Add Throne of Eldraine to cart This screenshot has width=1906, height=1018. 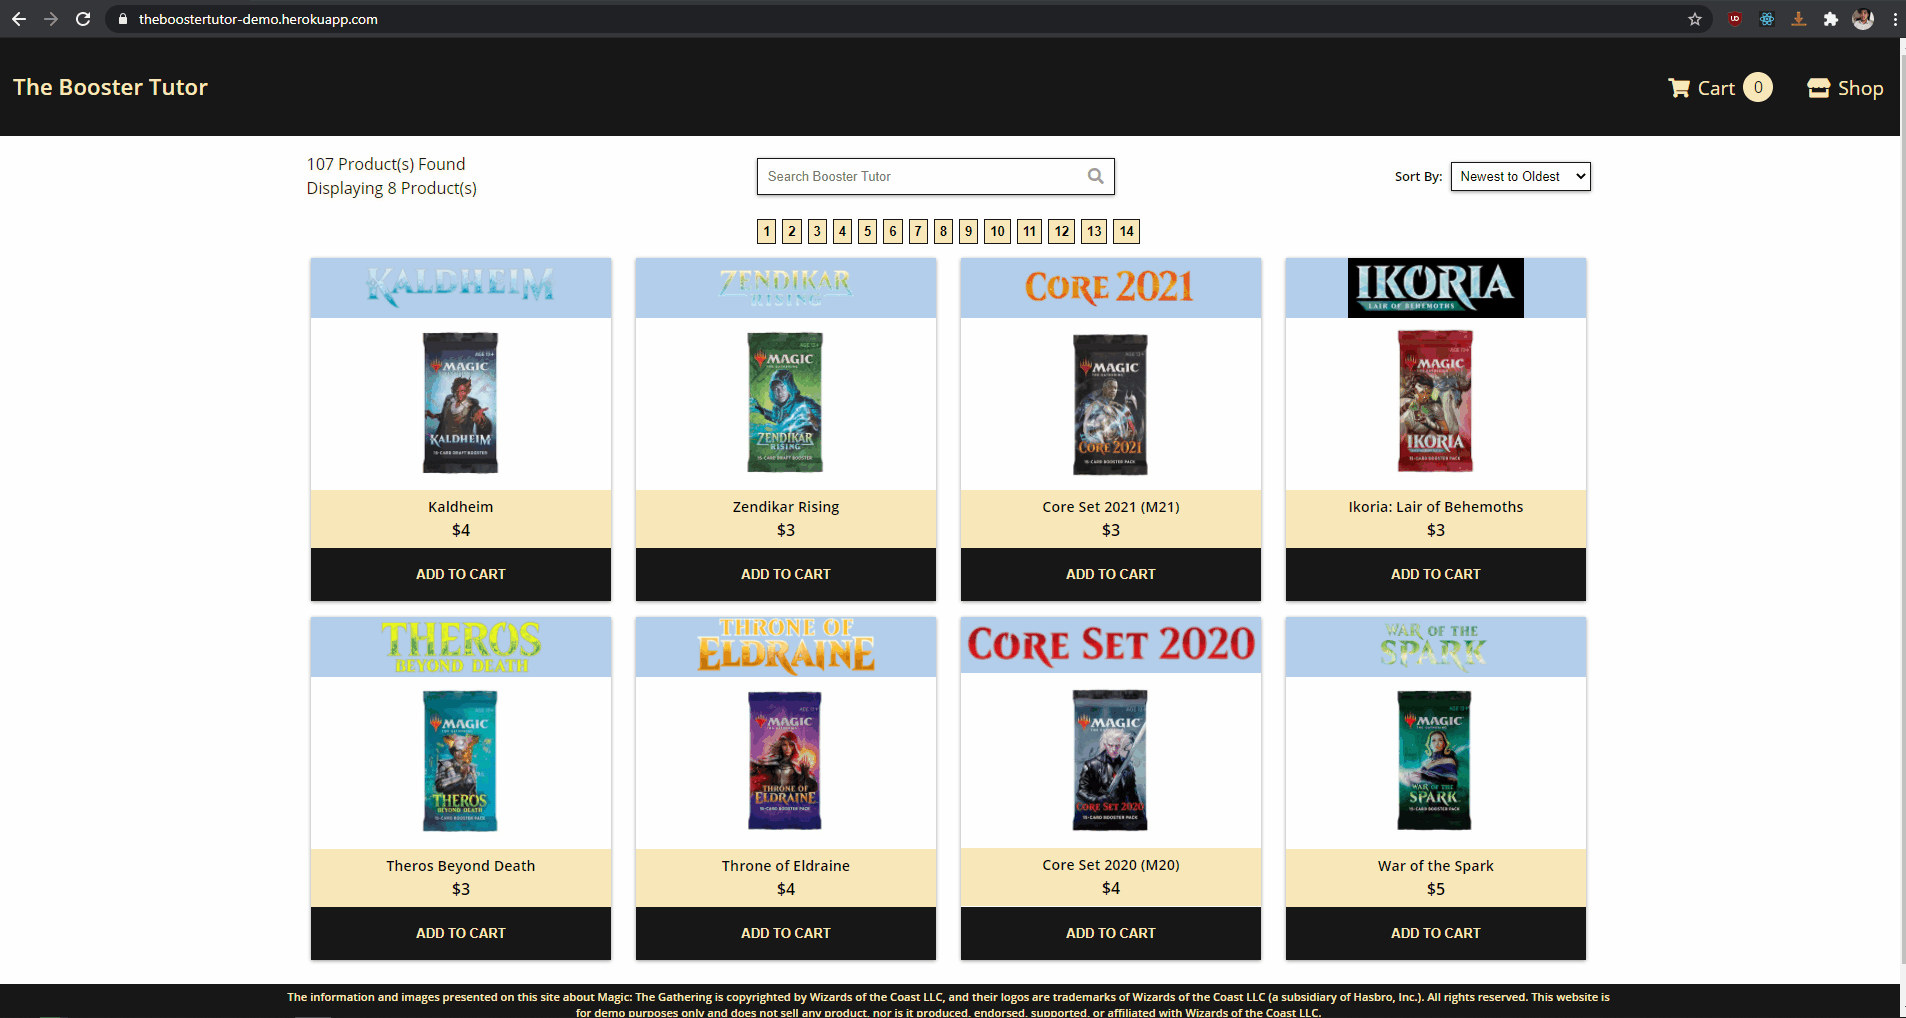pos(786,933)
